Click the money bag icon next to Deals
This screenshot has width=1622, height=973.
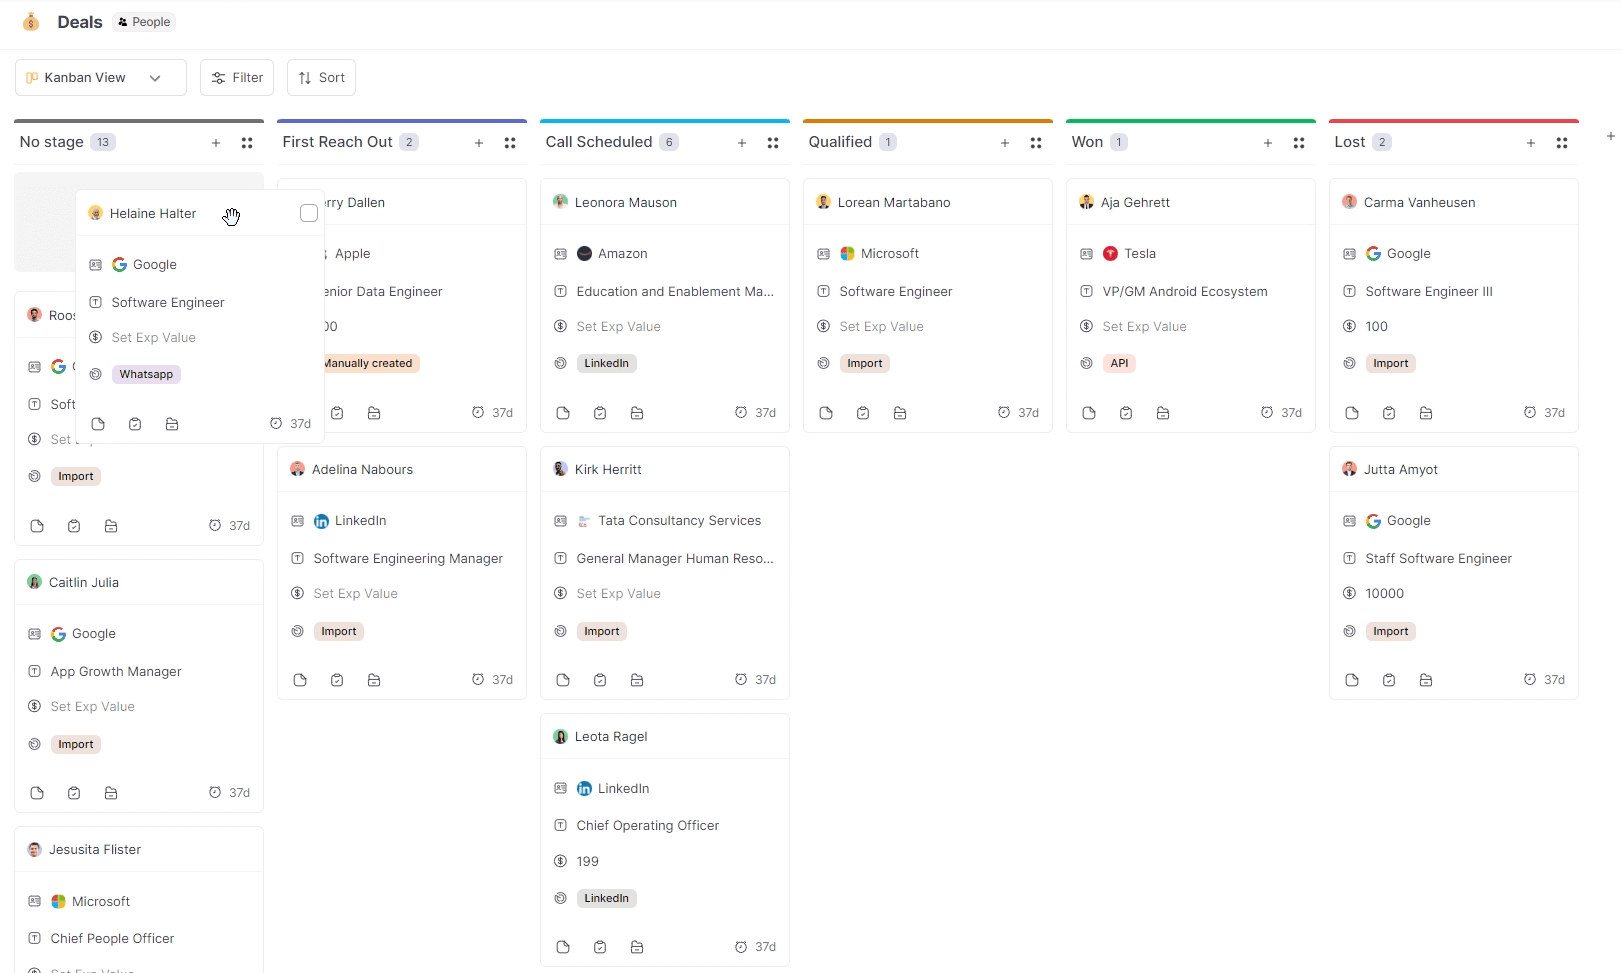point(30,21)
